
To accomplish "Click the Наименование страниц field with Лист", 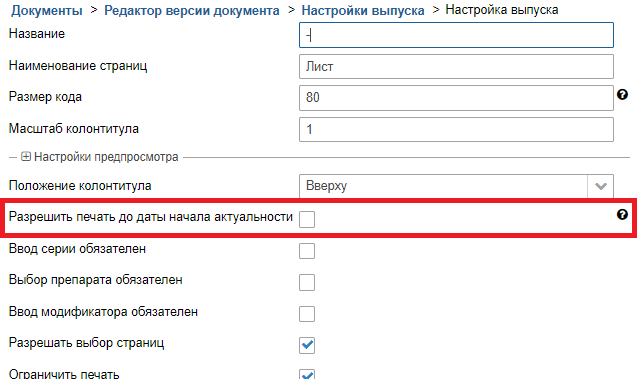I will (x=456, y=66).
